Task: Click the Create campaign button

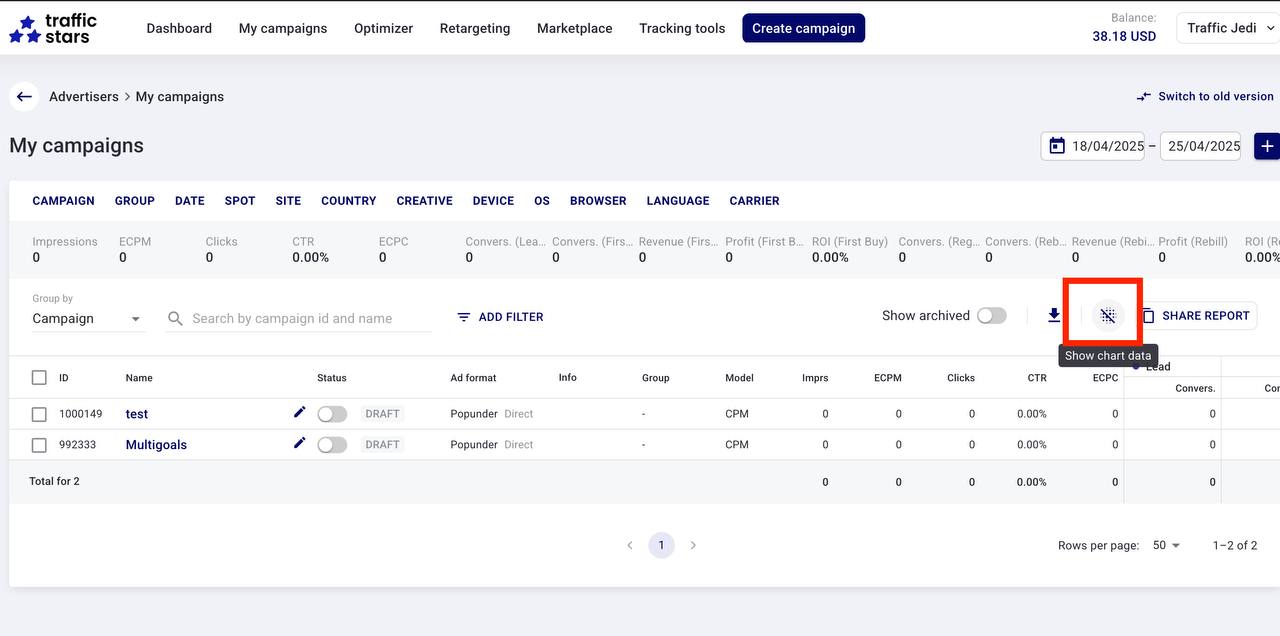Action: pyautogui.click(x=803, y=28)
